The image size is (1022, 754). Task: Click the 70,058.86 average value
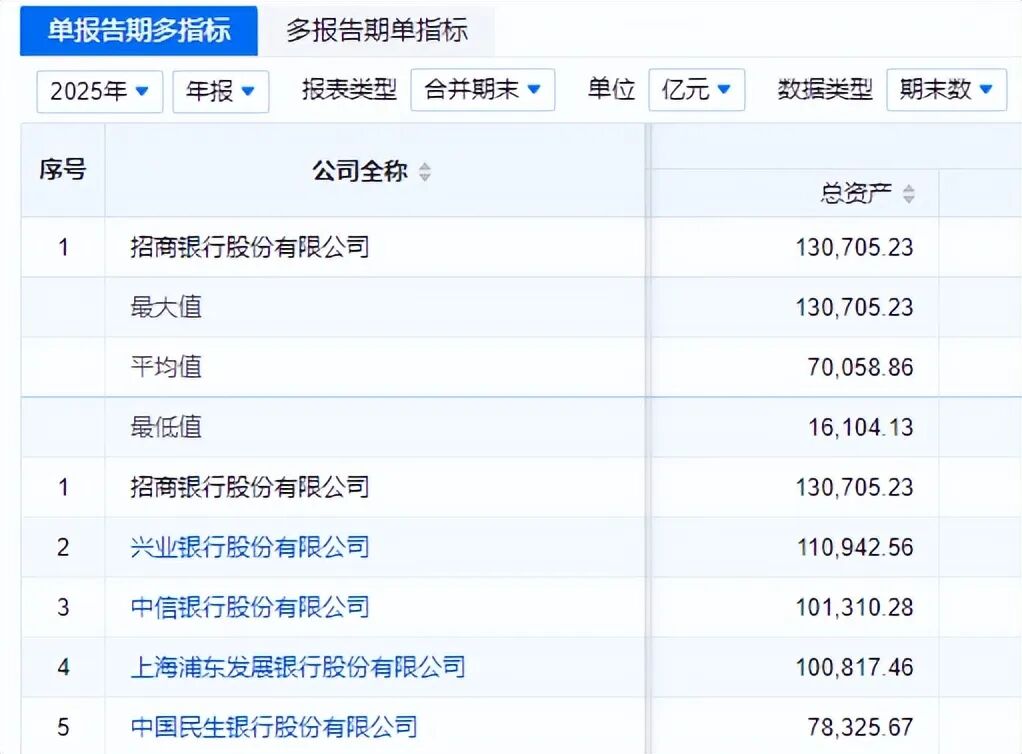[x=860, y=368]
